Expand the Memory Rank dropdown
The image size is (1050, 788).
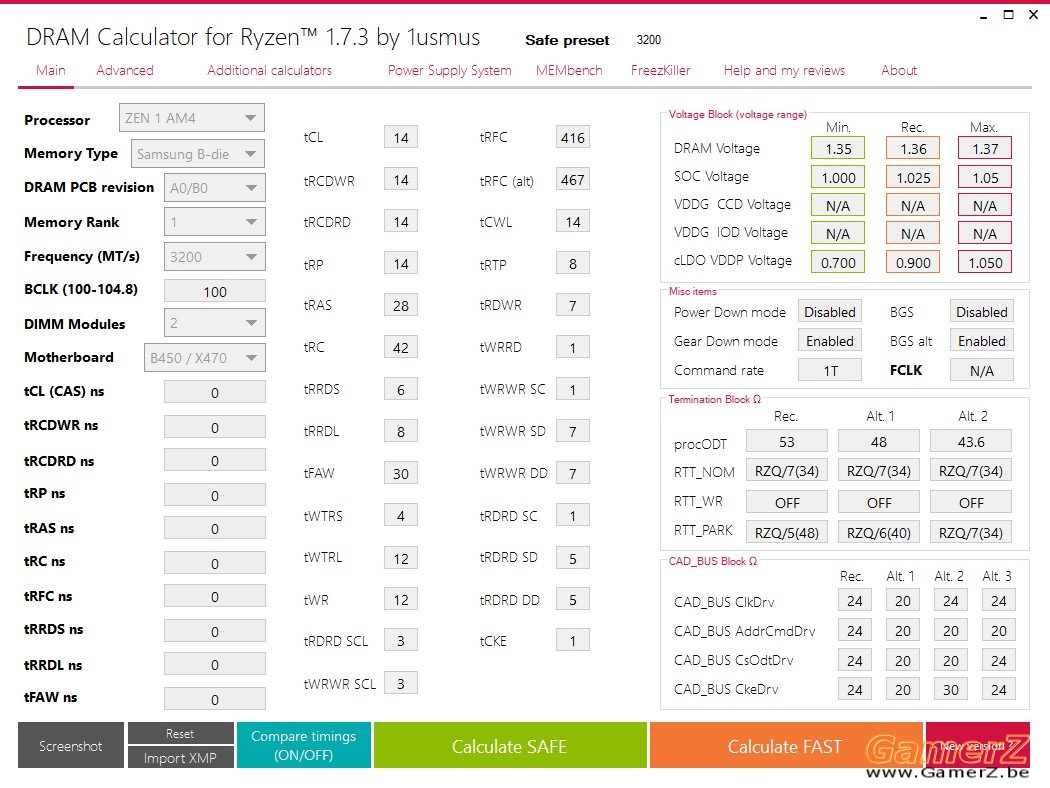click(x=214, y=222)
